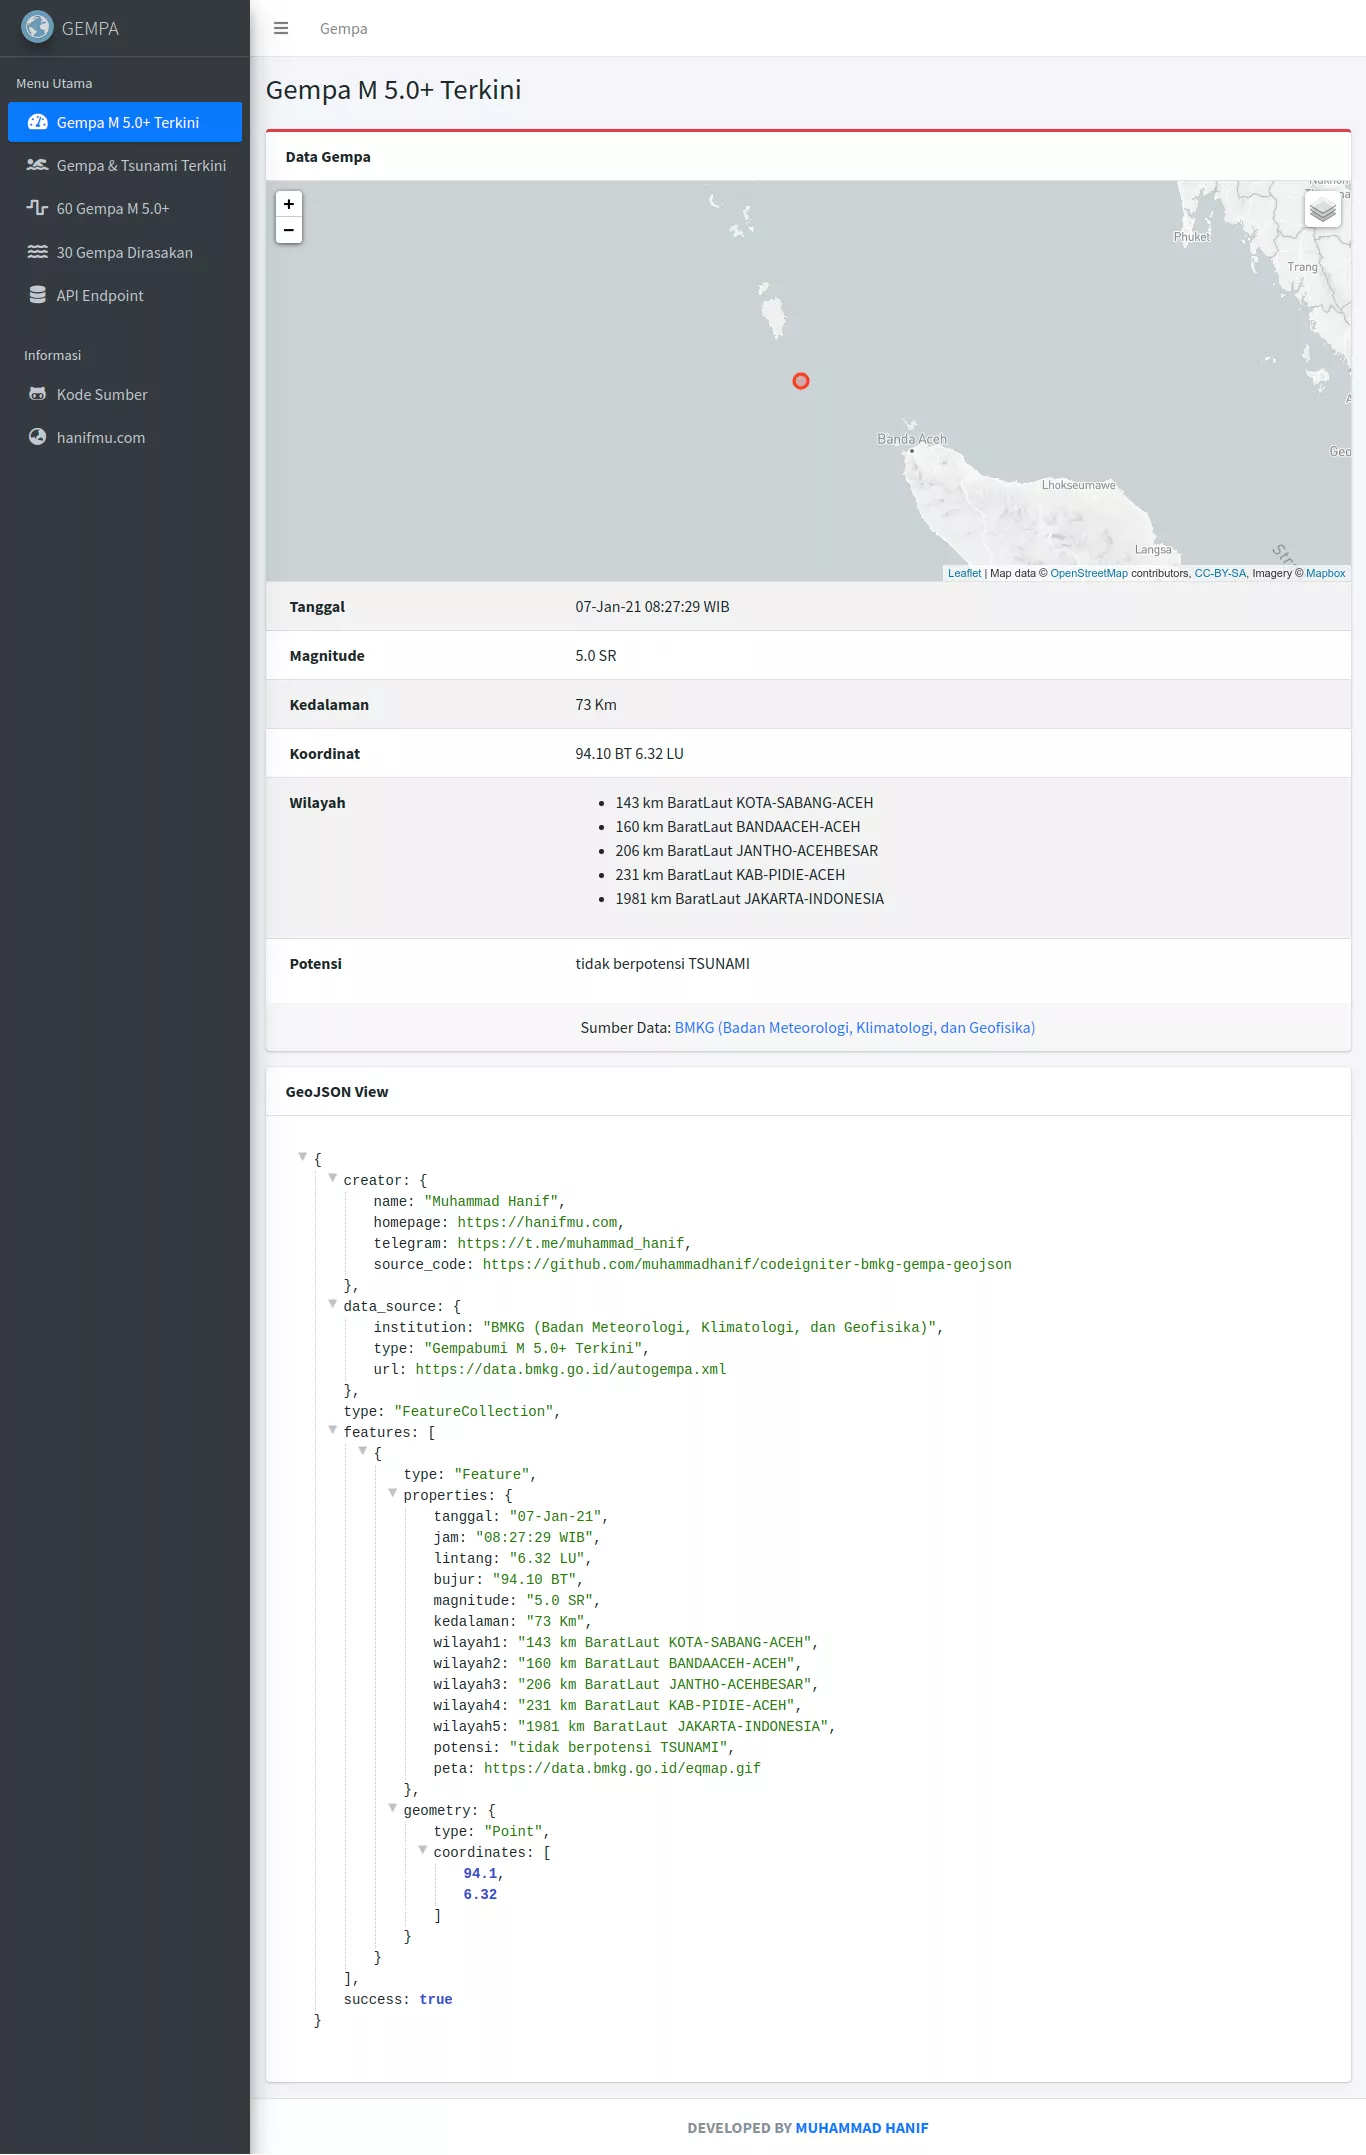Image resolution: width=1366 pixels, height=2155 pixels.
Task: Click the Data Gempa card header
Action: point(808,156)
